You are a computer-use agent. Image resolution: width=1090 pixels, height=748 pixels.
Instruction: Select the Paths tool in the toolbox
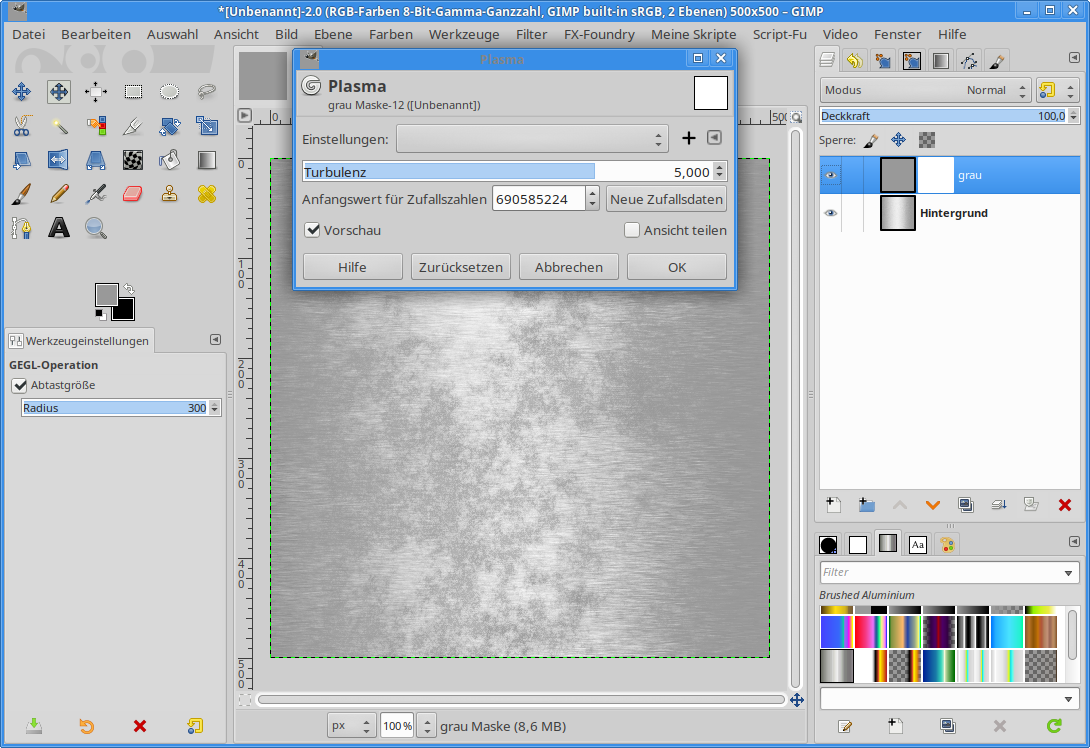tap(22, 228)
